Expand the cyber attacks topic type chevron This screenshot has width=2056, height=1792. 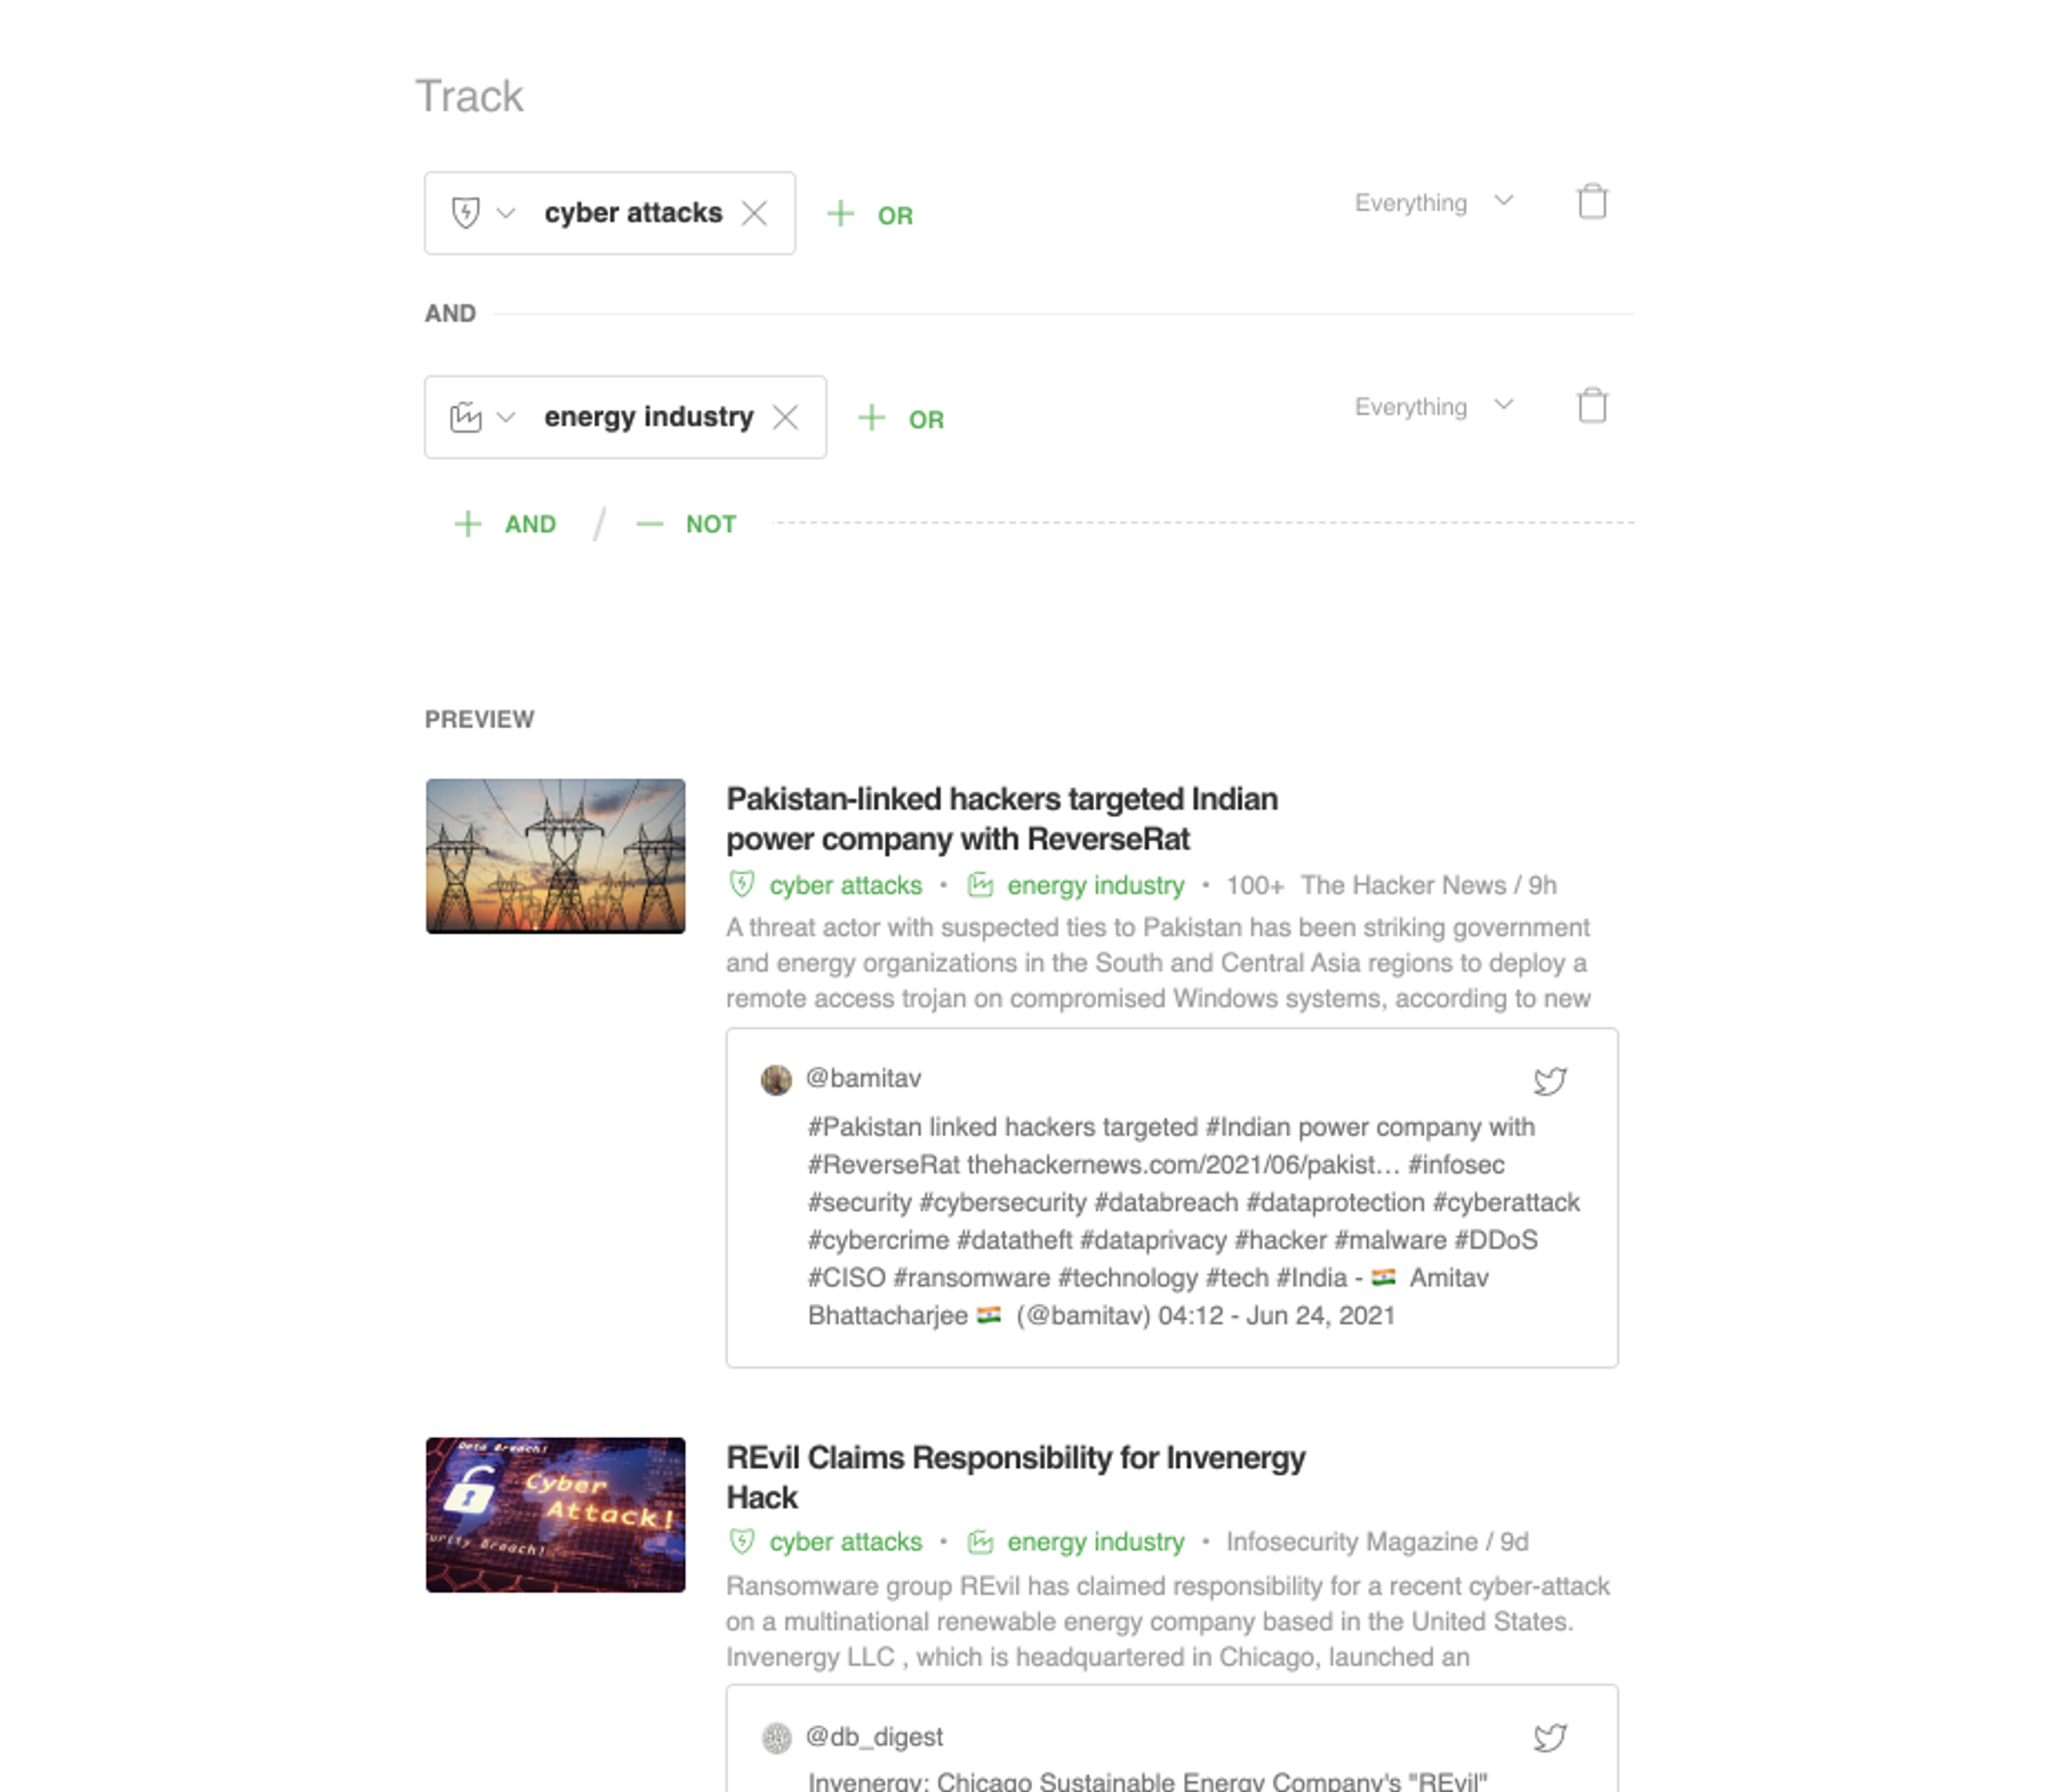point(506,213)
